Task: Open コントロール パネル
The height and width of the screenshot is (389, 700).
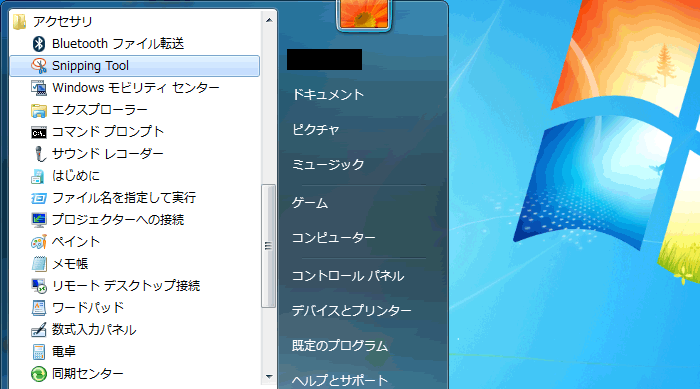Action: click(x=348, y=276)
